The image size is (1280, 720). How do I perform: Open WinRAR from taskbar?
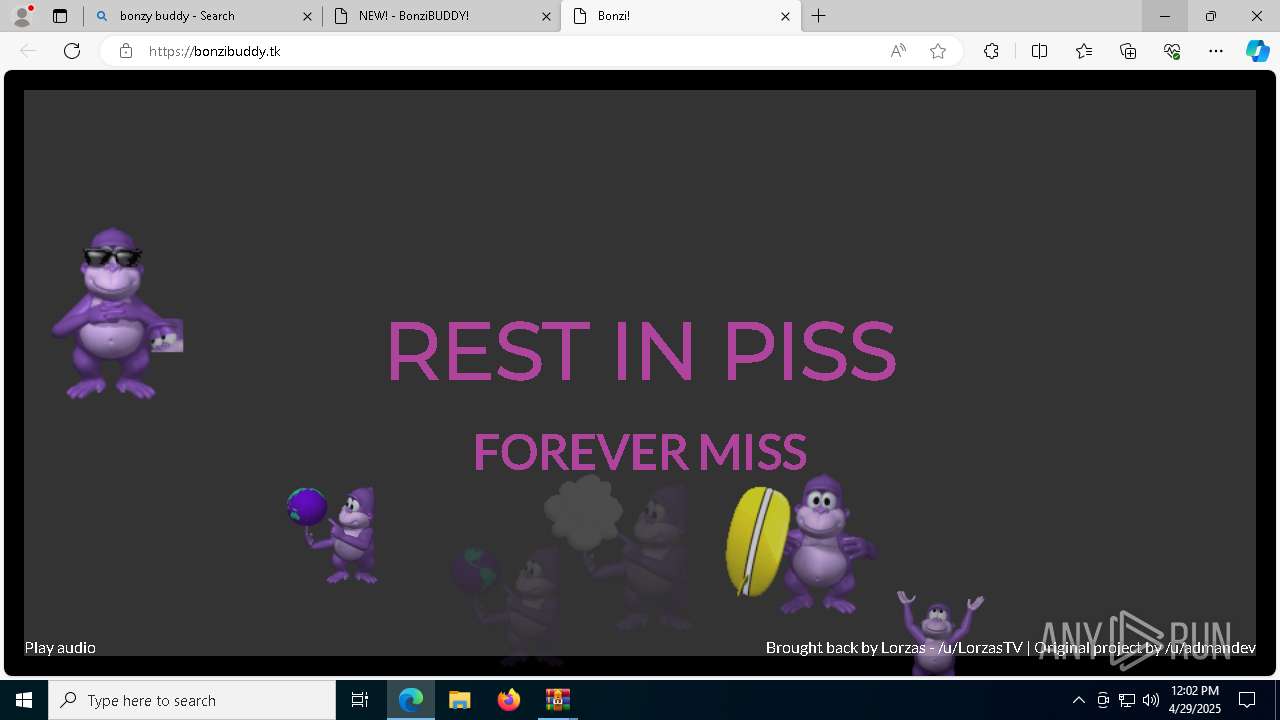pos(557,700)
